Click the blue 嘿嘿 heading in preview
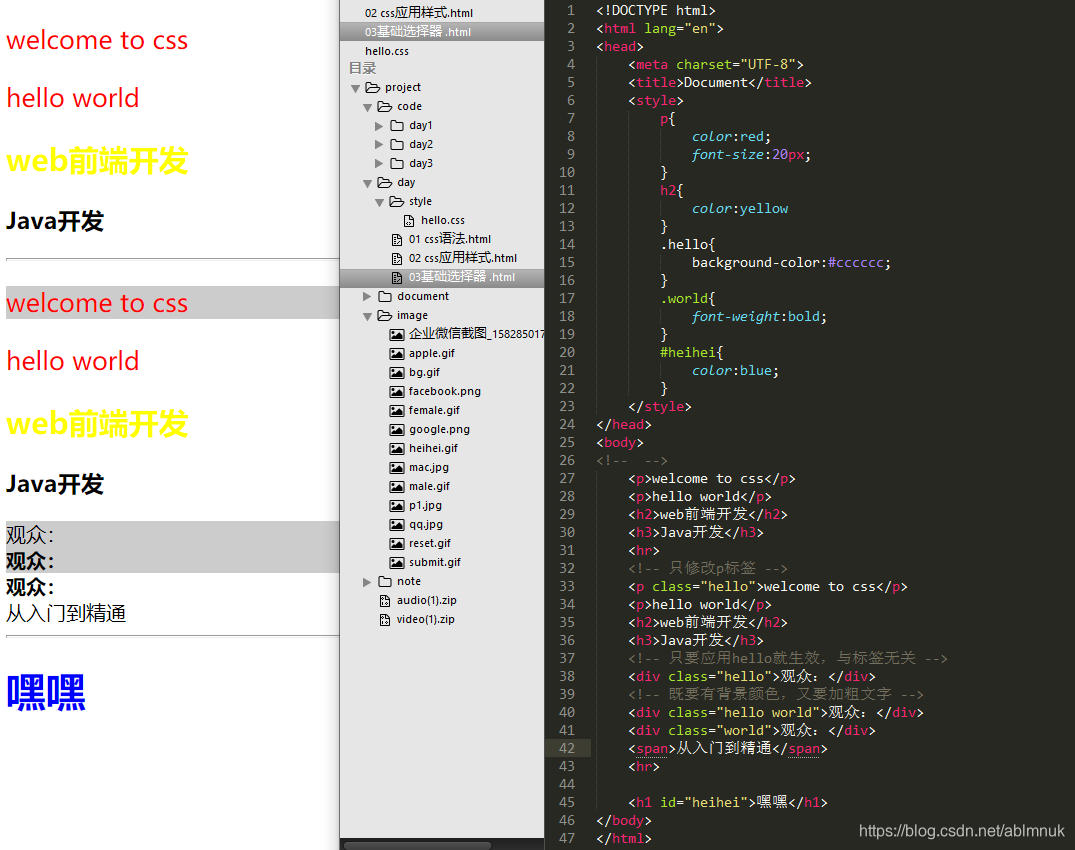 coord(46,692)
